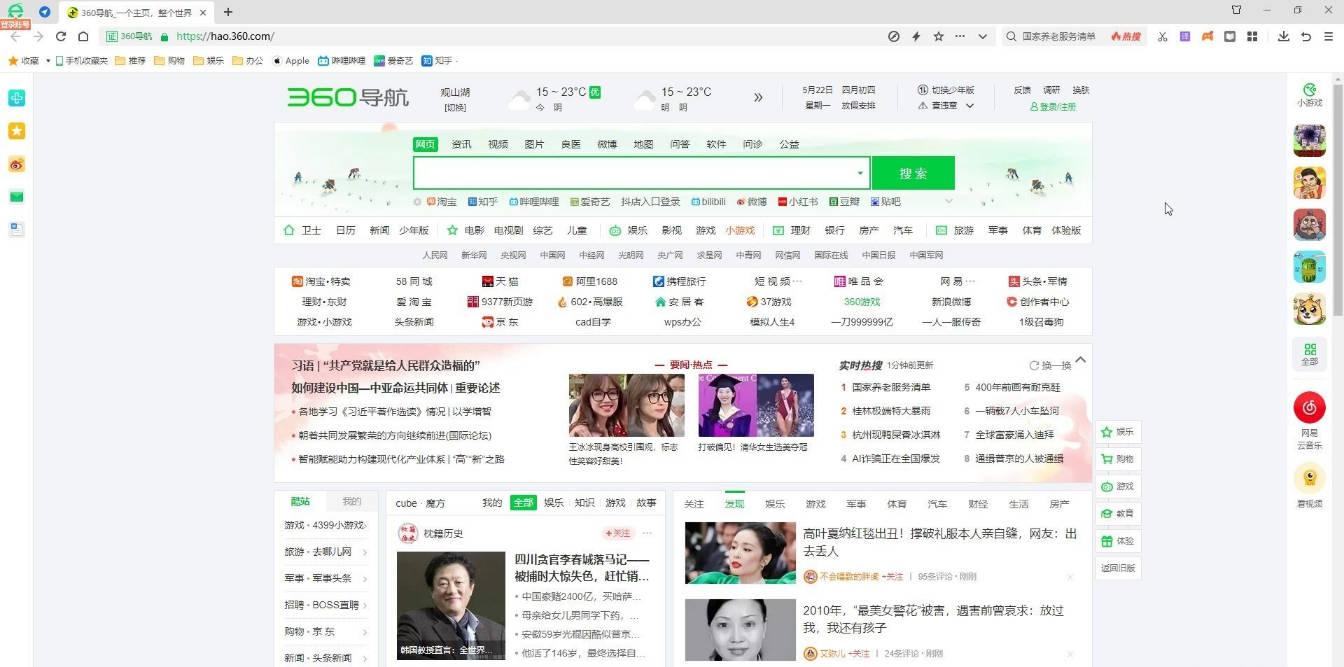1344x667 pixels.
Task: Open the search suggestion dropdown arrow
Action: (859, 173)
